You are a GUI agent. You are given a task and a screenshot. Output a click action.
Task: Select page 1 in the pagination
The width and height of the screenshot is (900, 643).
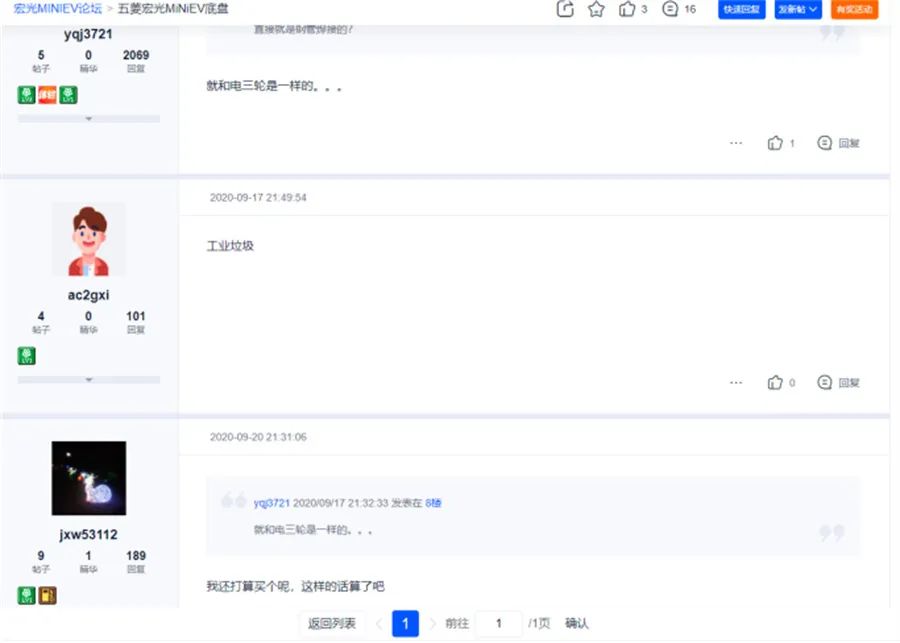click(x=404, y=623)
